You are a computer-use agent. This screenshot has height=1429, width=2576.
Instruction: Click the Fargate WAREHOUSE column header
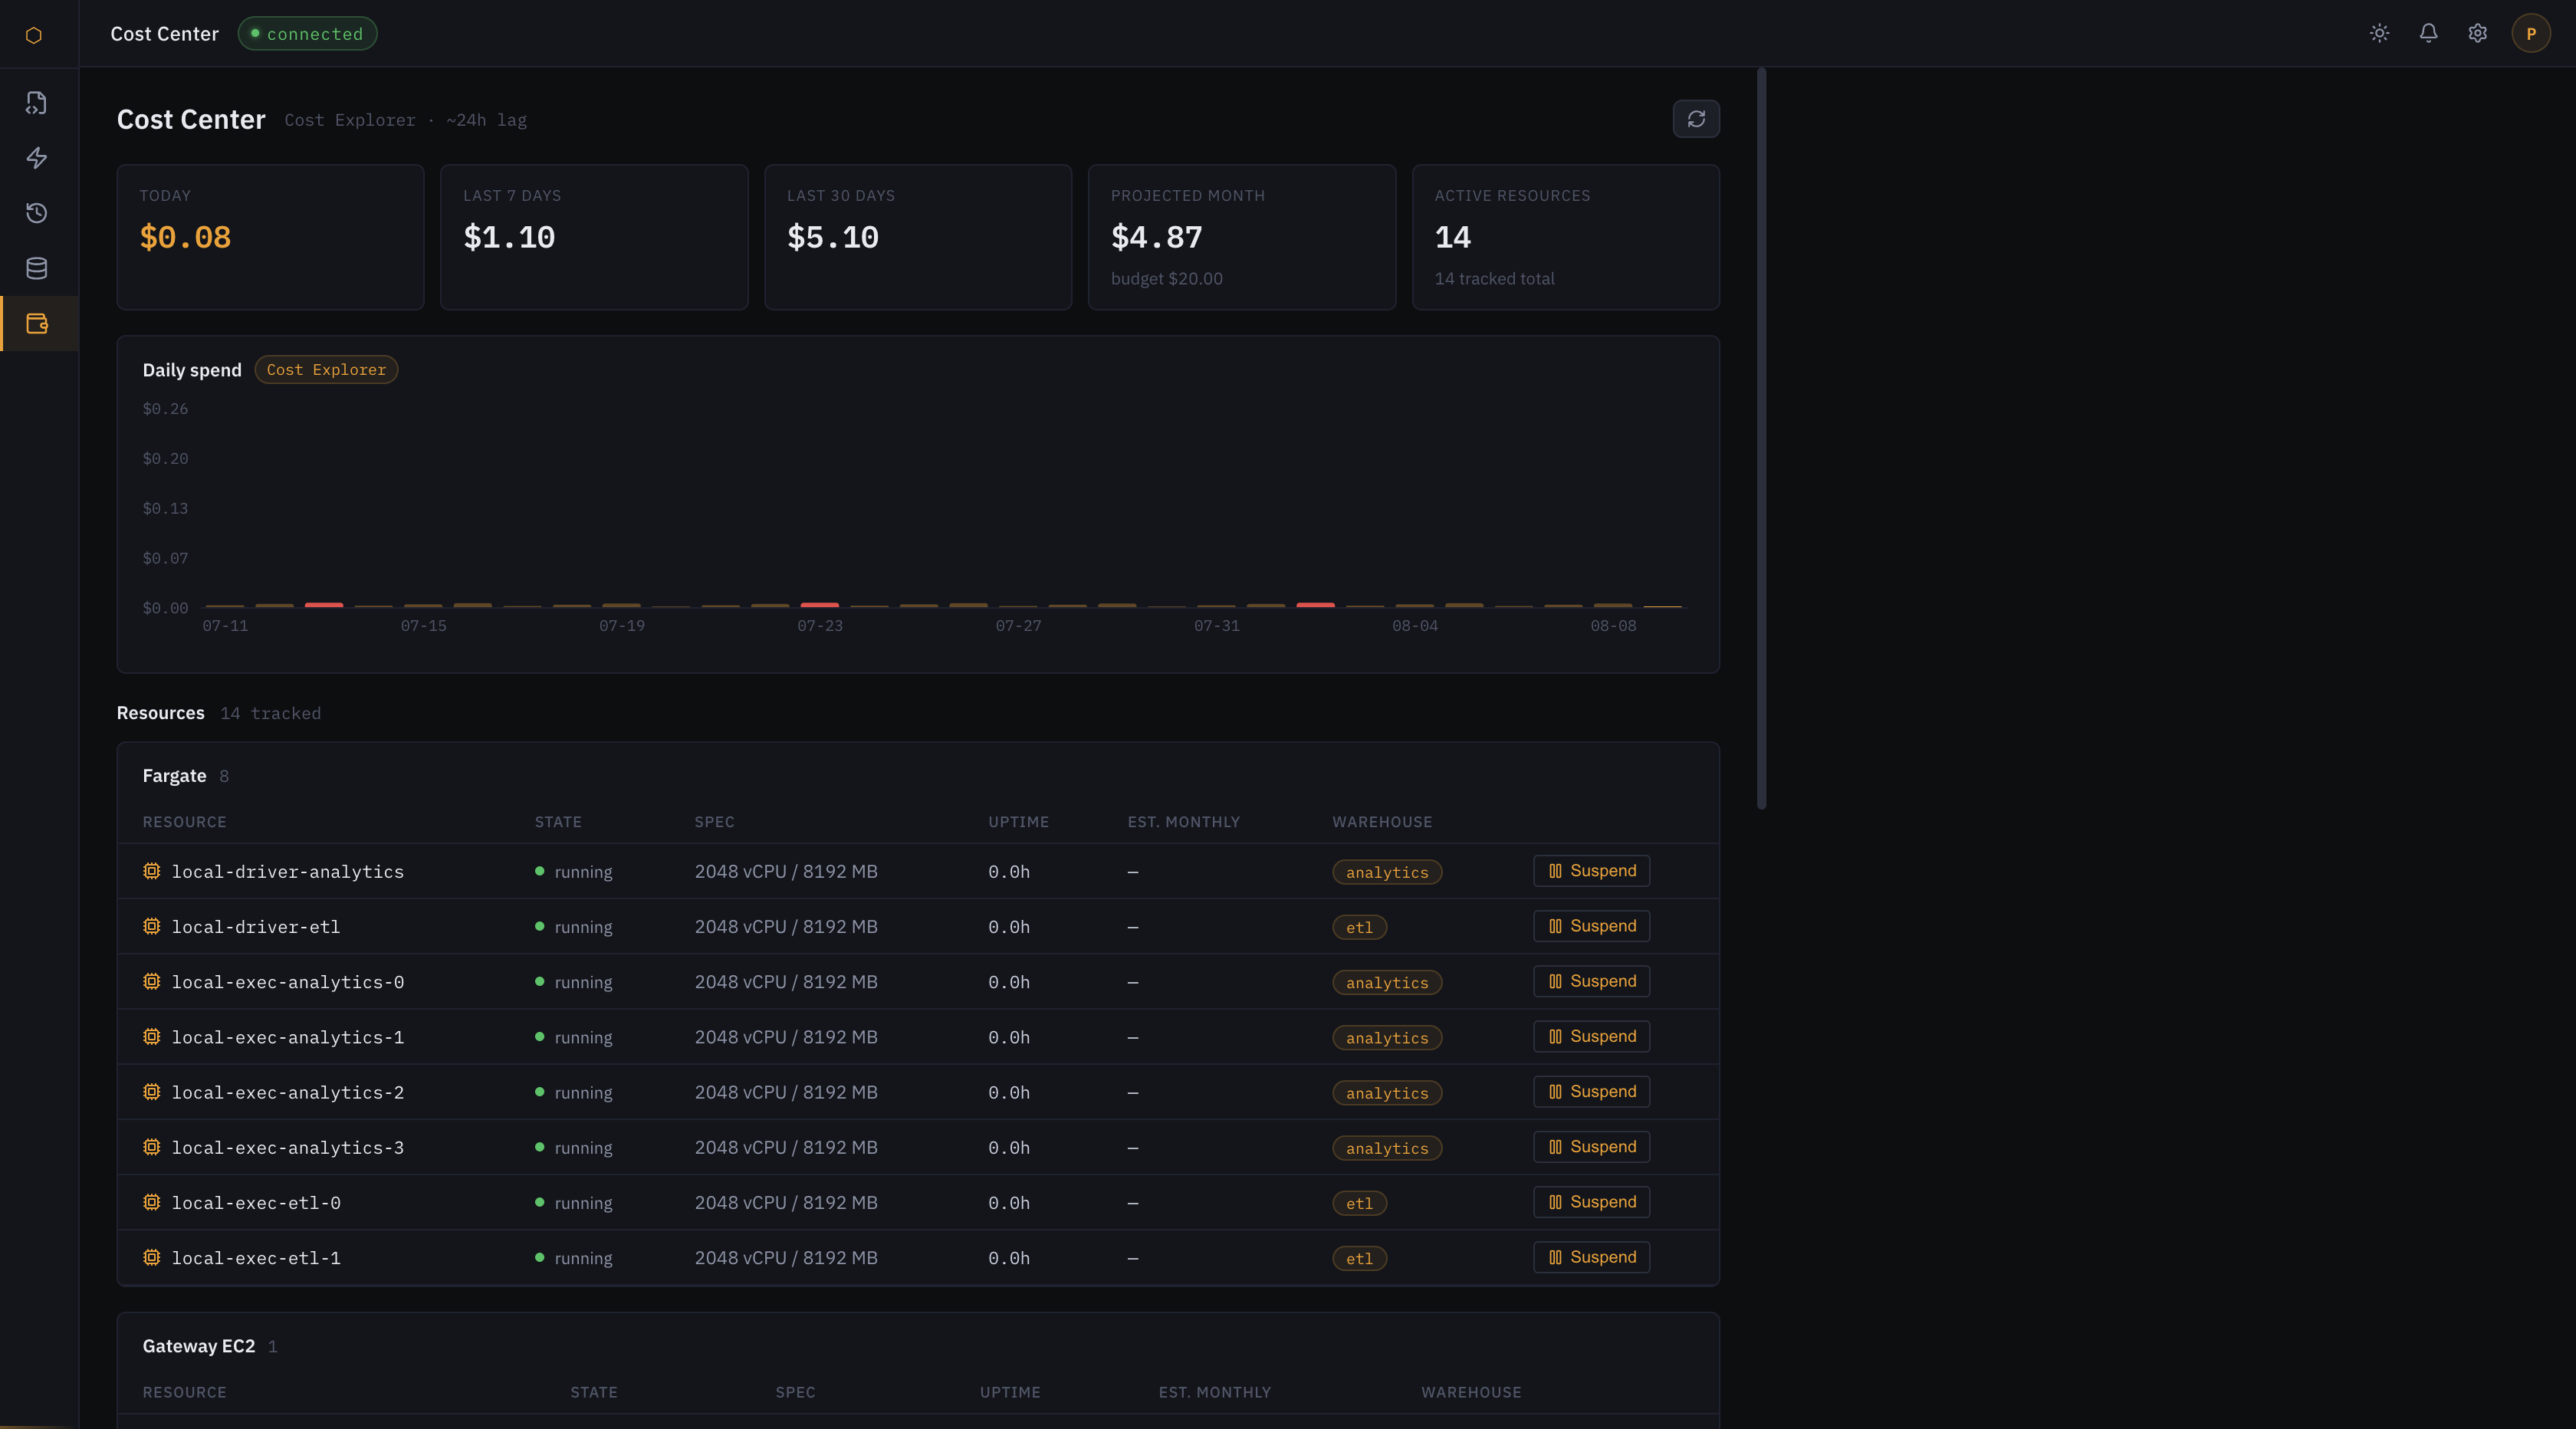tap(1382, 822)
